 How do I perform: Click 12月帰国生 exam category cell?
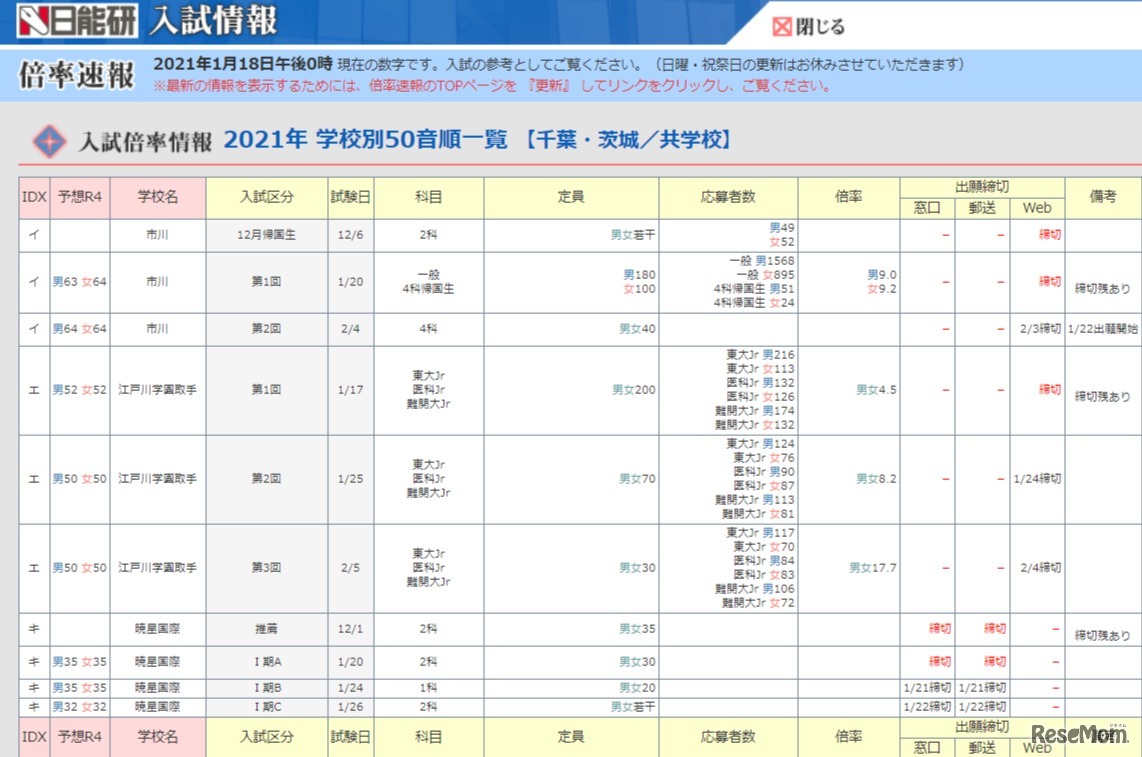[x=267, y=235]
